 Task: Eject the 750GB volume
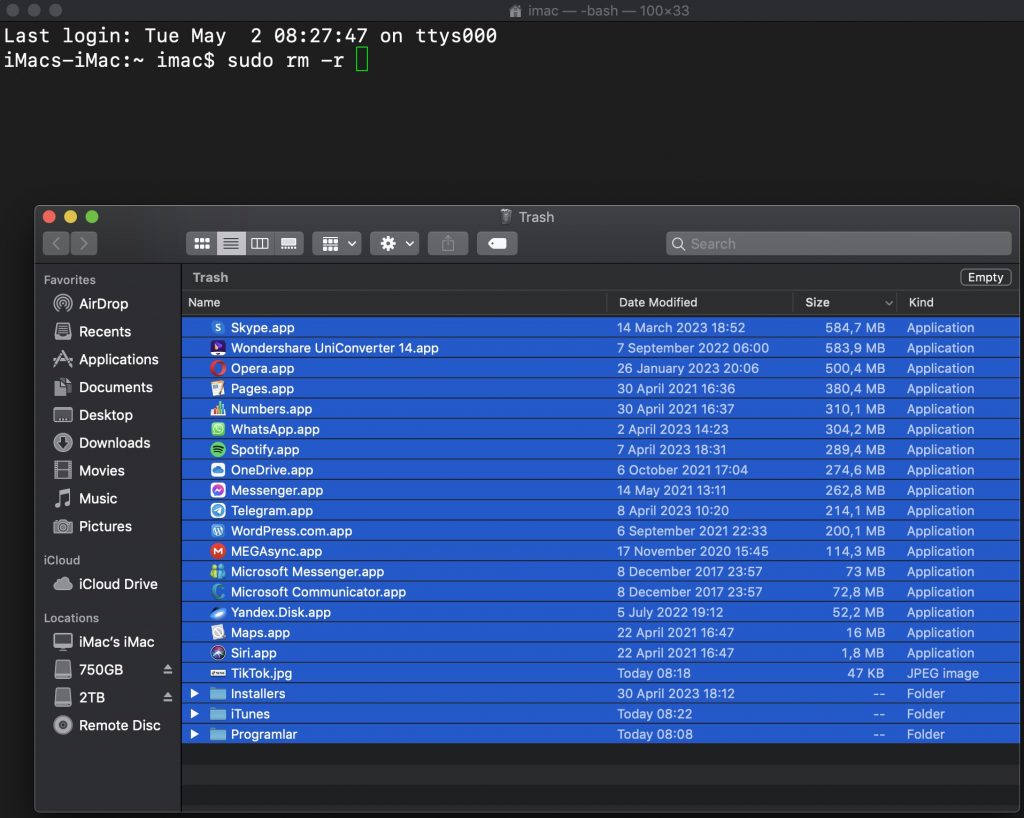coord(168,670)
